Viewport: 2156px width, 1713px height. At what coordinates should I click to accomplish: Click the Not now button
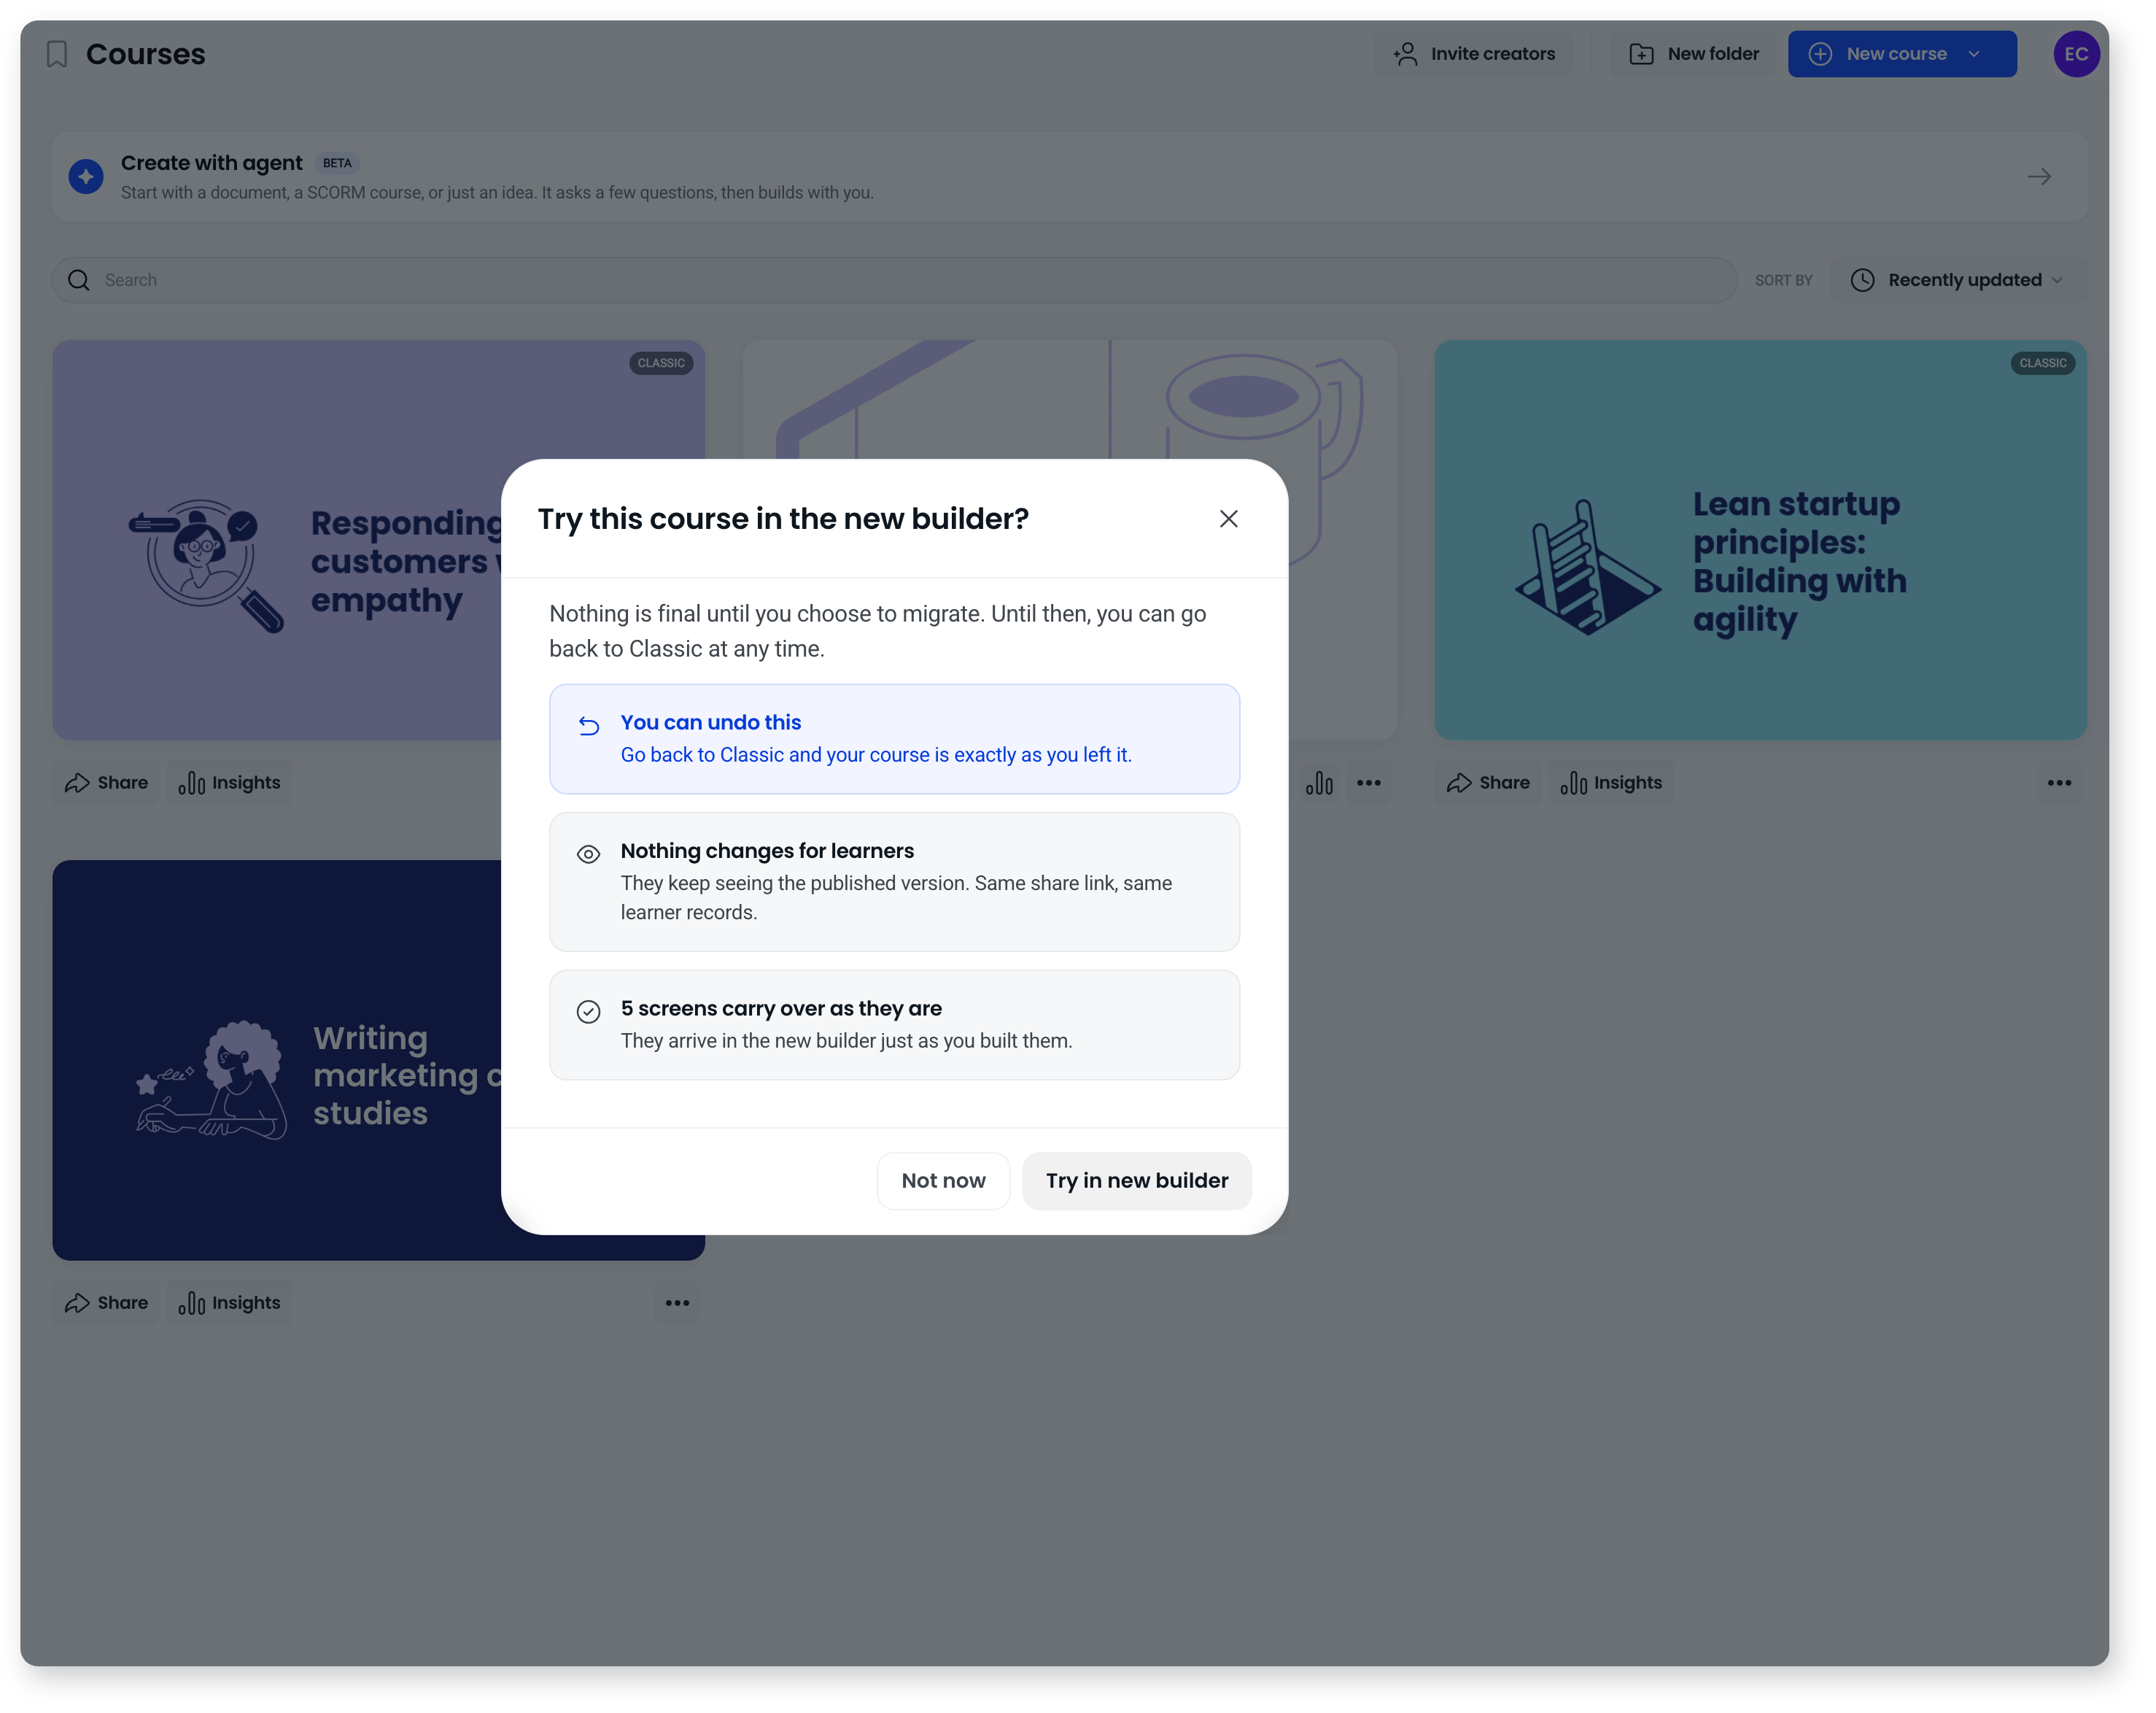click(943, 1180)
